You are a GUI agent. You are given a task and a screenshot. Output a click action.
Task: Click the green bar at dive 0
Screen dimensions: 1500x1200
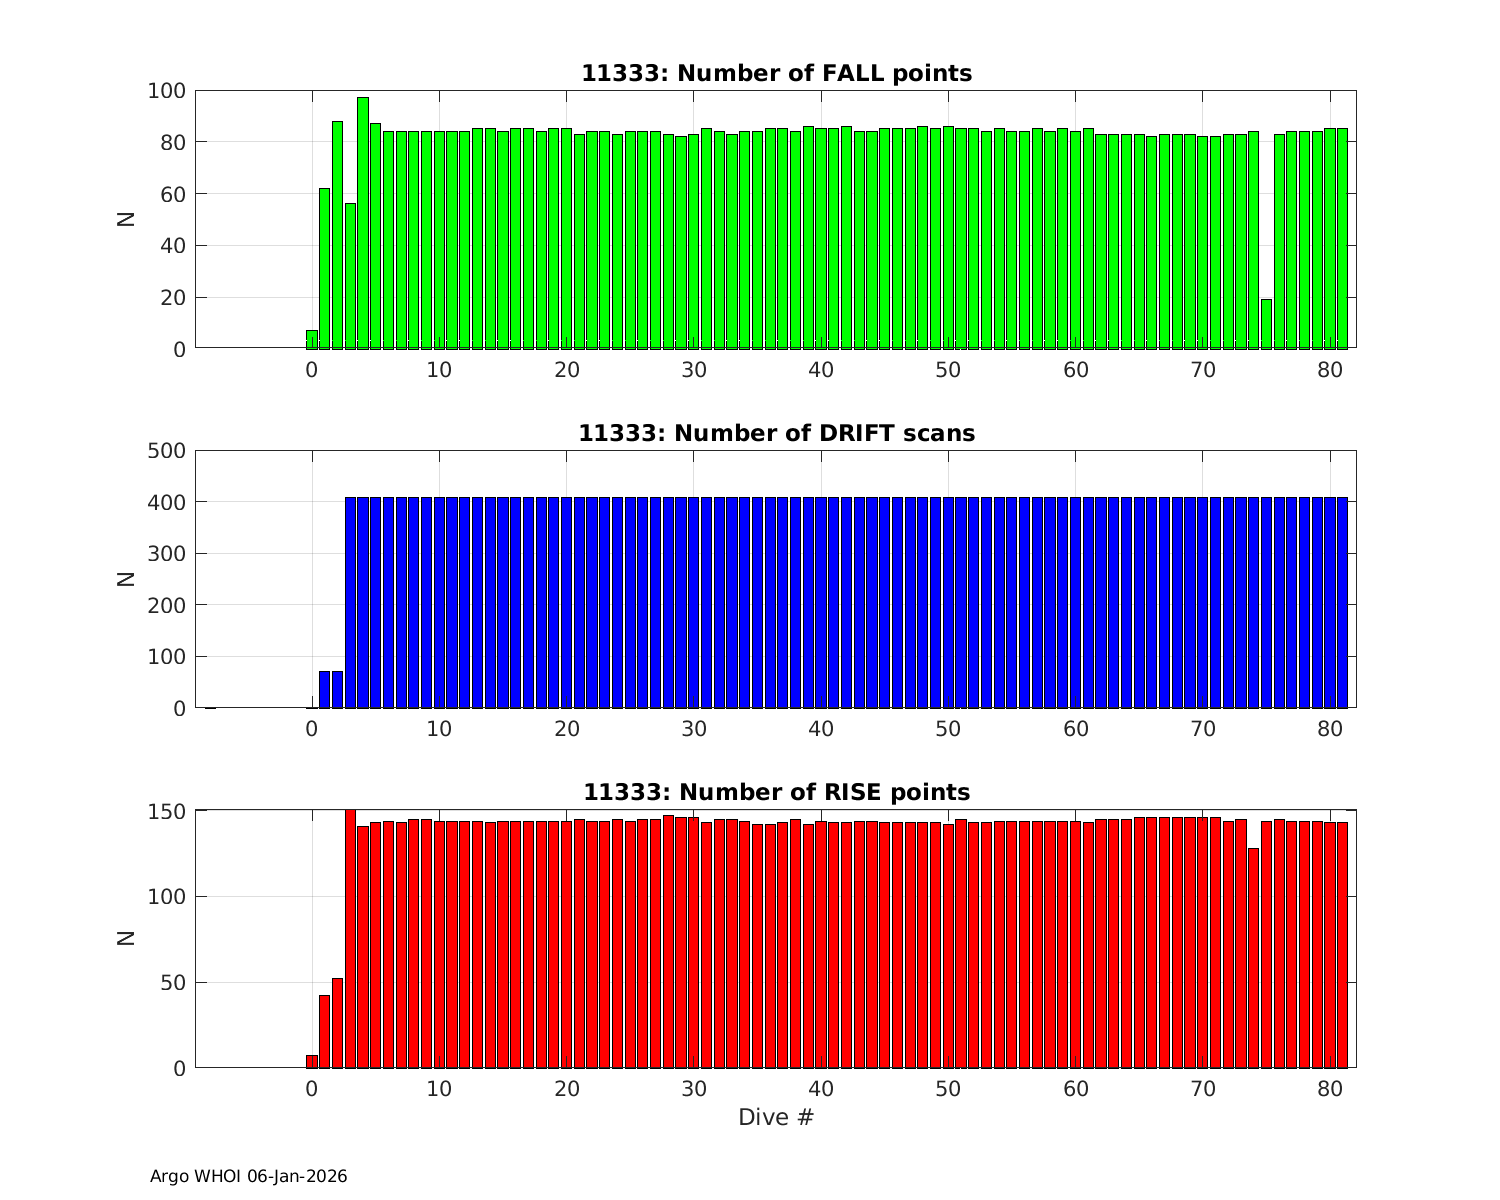[x=312, y=340]
